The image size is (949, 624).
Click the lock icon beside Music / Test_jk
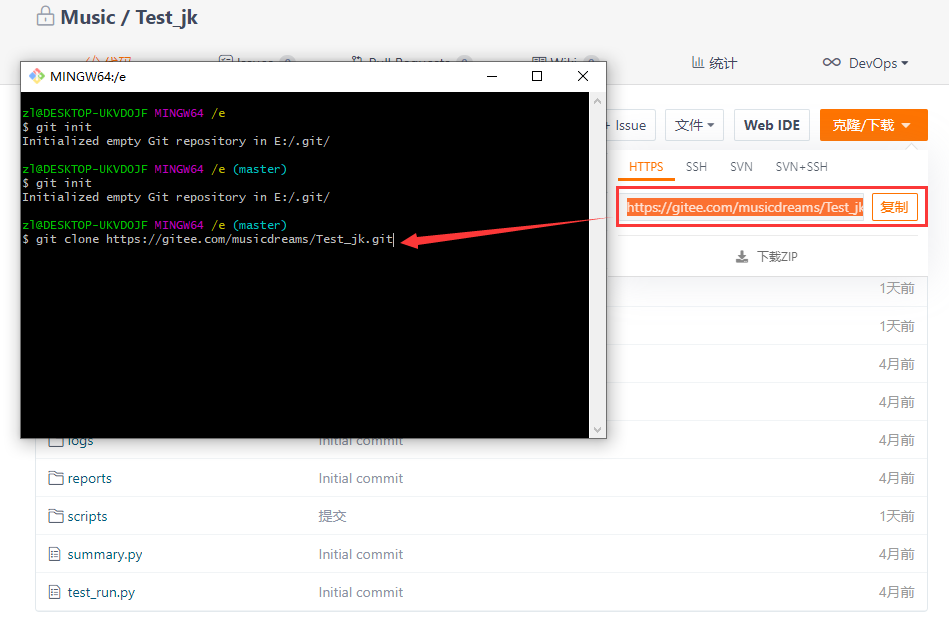pos(45,16)
